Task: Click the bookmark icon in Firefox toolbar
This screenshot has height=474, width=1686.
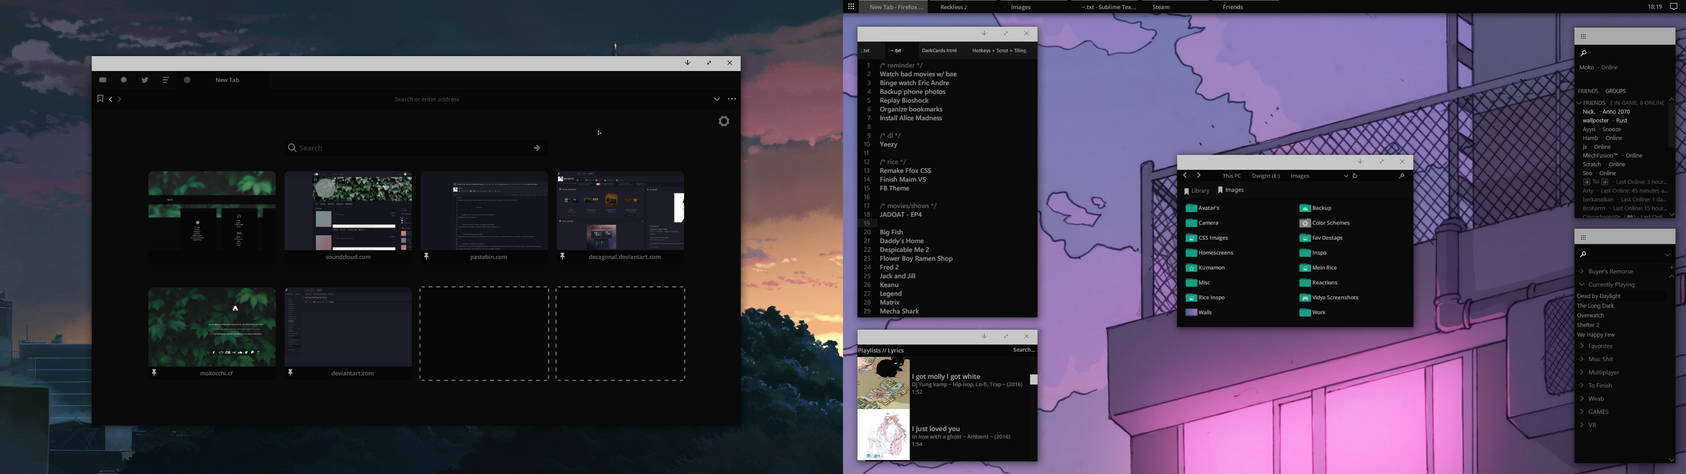Action: point(100,99)
